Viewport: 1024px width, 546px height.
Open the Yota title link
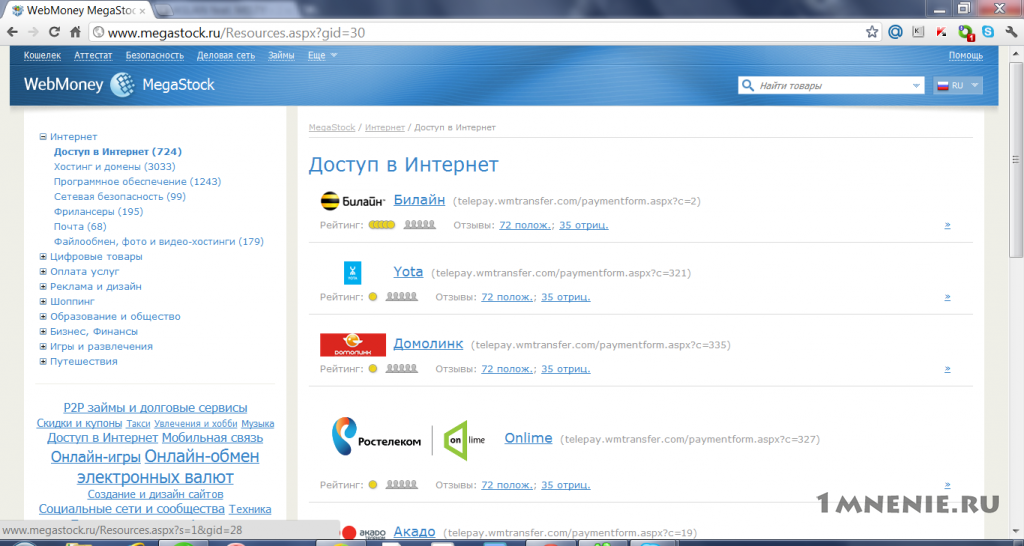pos(408,272)
